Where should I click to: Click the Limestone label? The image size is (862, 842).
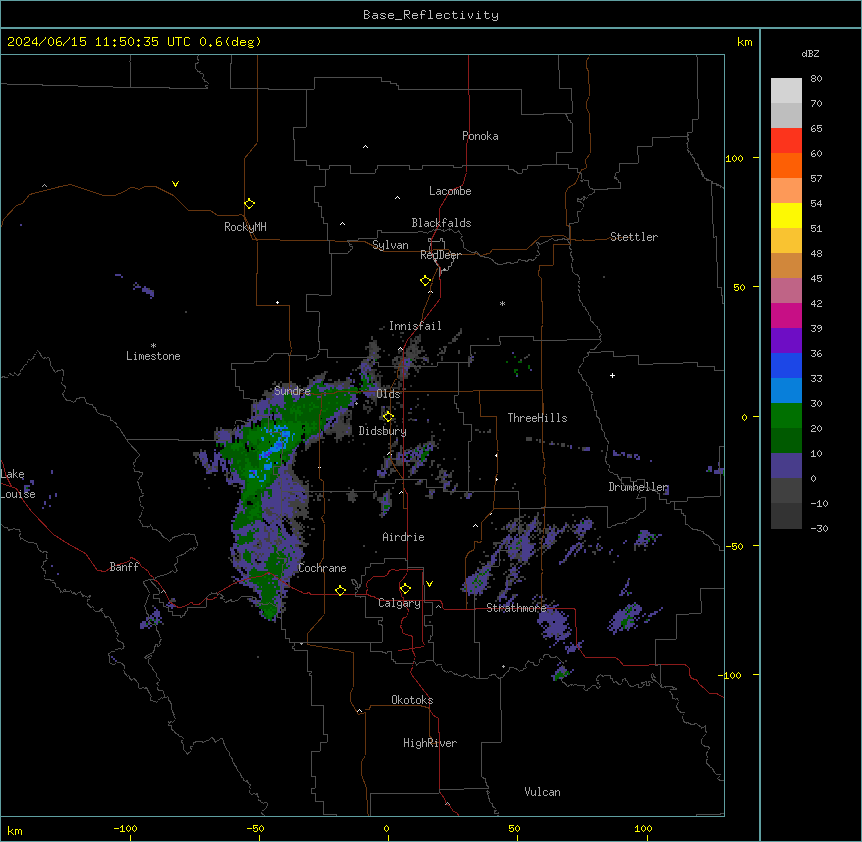[153, 356]
